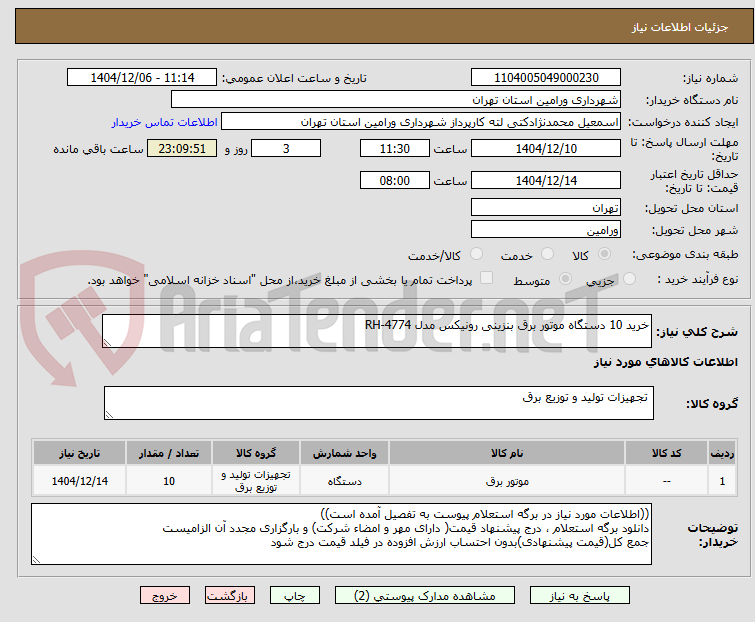Click the buyer organization name field
The width and height of the screenshot is (755, 622).
tap(396, 100)
